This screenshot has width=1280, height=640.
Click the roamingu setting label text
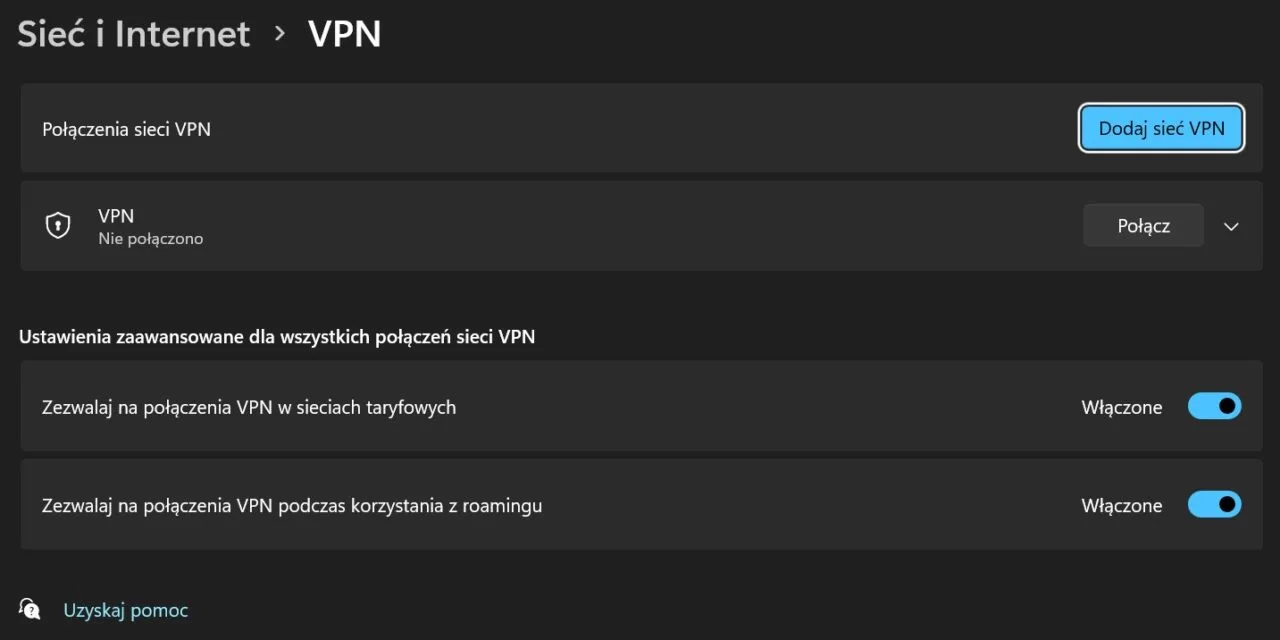292,505
